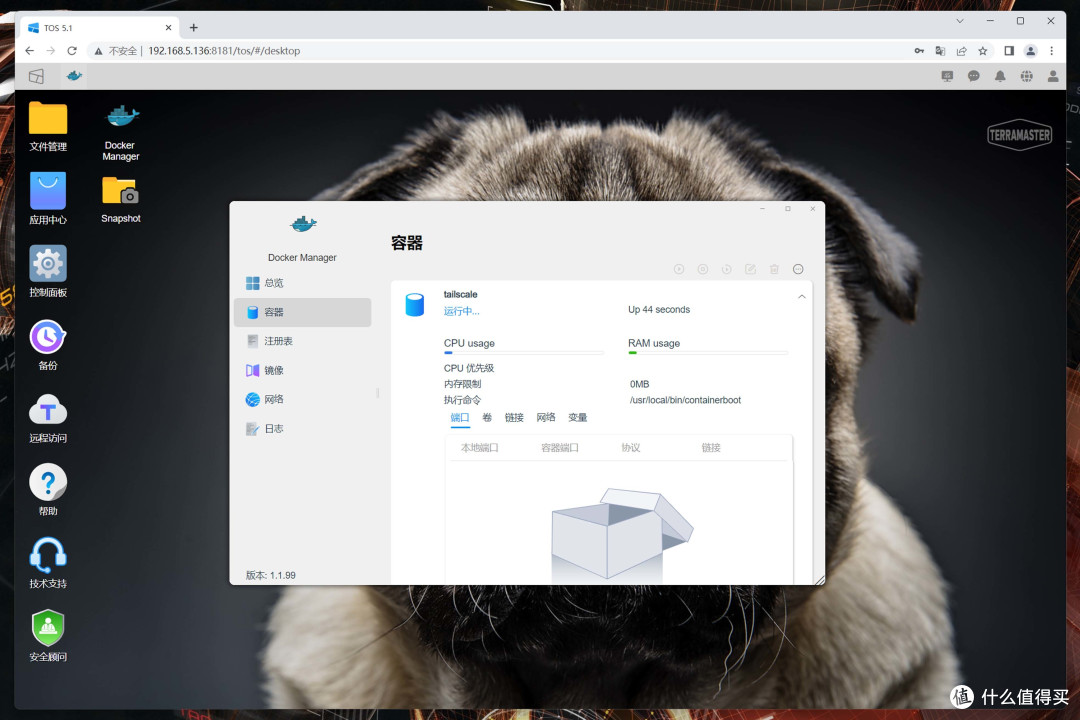Open 网络 network in sidebar

coord(302,400)
